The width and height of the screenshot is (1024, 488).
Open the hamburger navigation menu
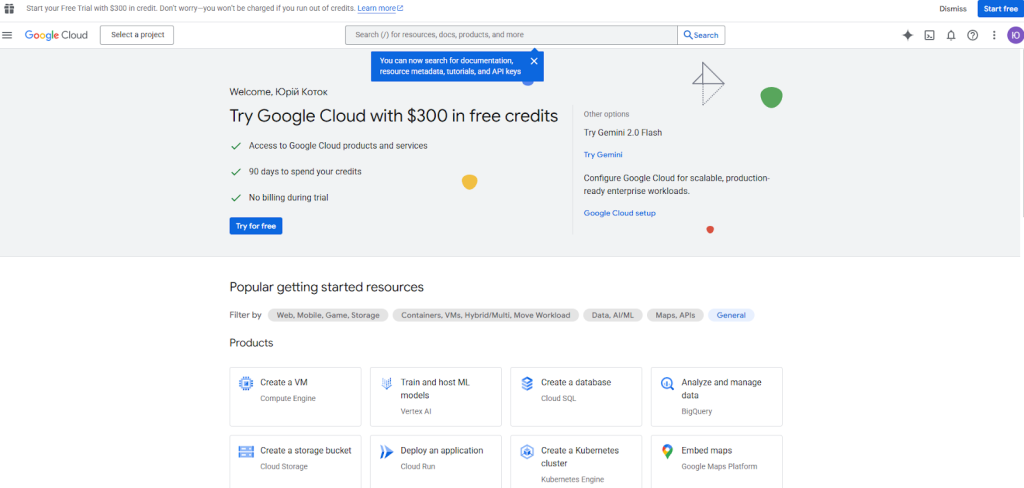(x=8, y=35)
